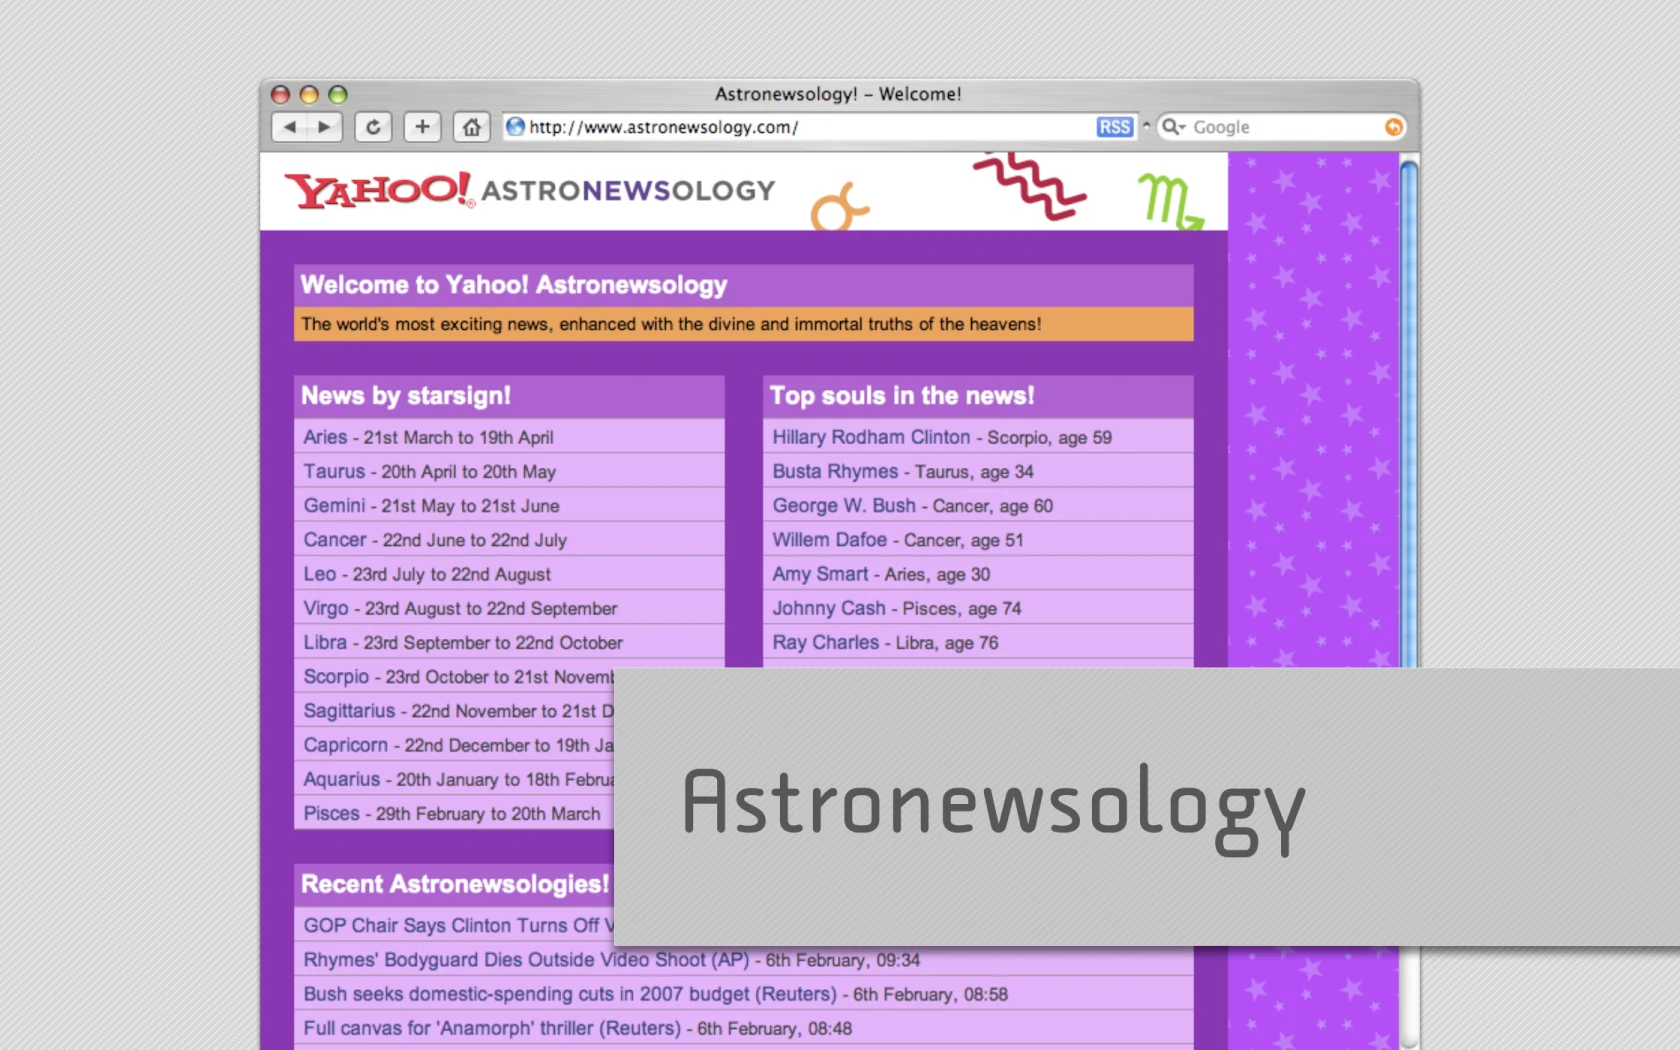Click the window title Astronewsology! - Welcome!

[x=838, y=94]
